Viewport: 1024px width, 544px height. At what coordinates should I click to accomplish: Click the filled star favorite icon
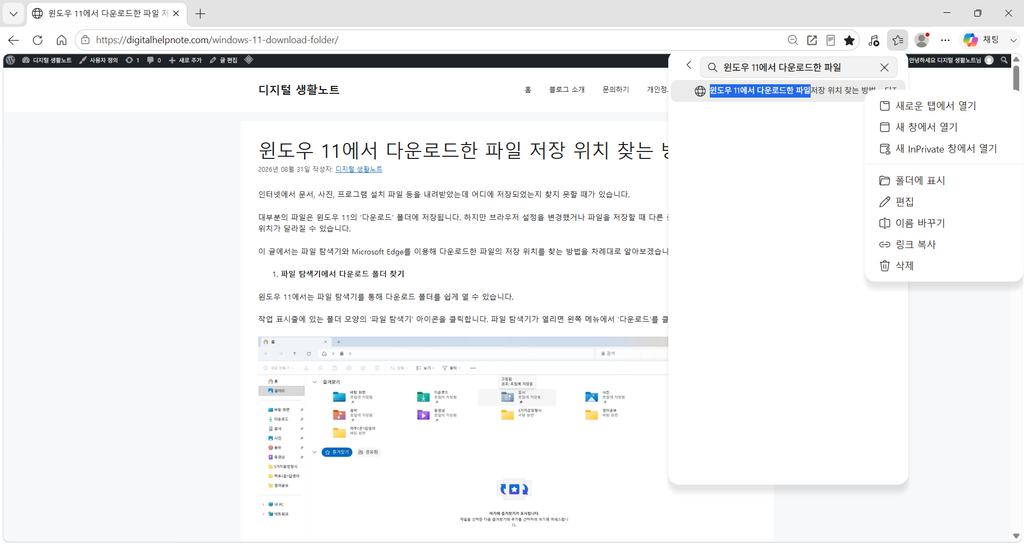pyautogui.click(x=849, y=40)
